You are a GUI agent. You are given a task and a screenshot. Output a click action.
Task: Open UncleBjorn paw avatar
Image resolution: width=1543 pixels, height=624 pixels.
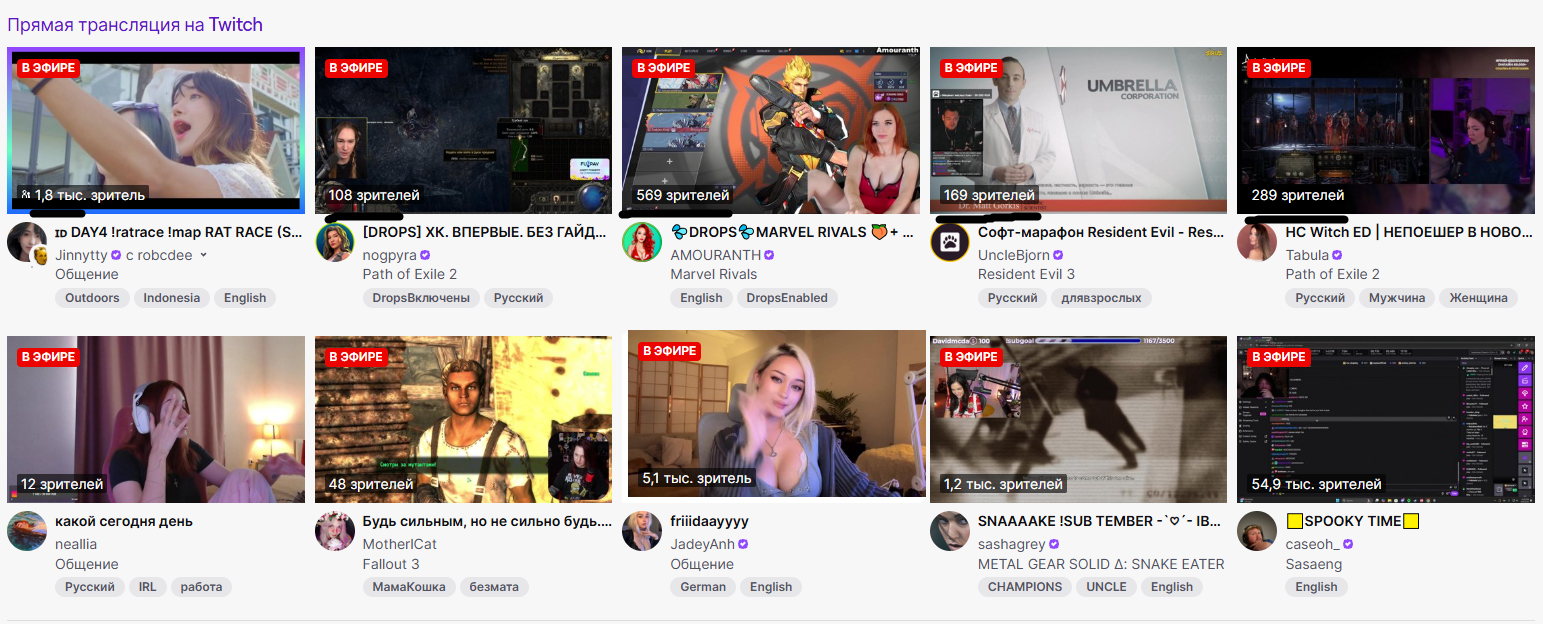click(x=950, y=242)
